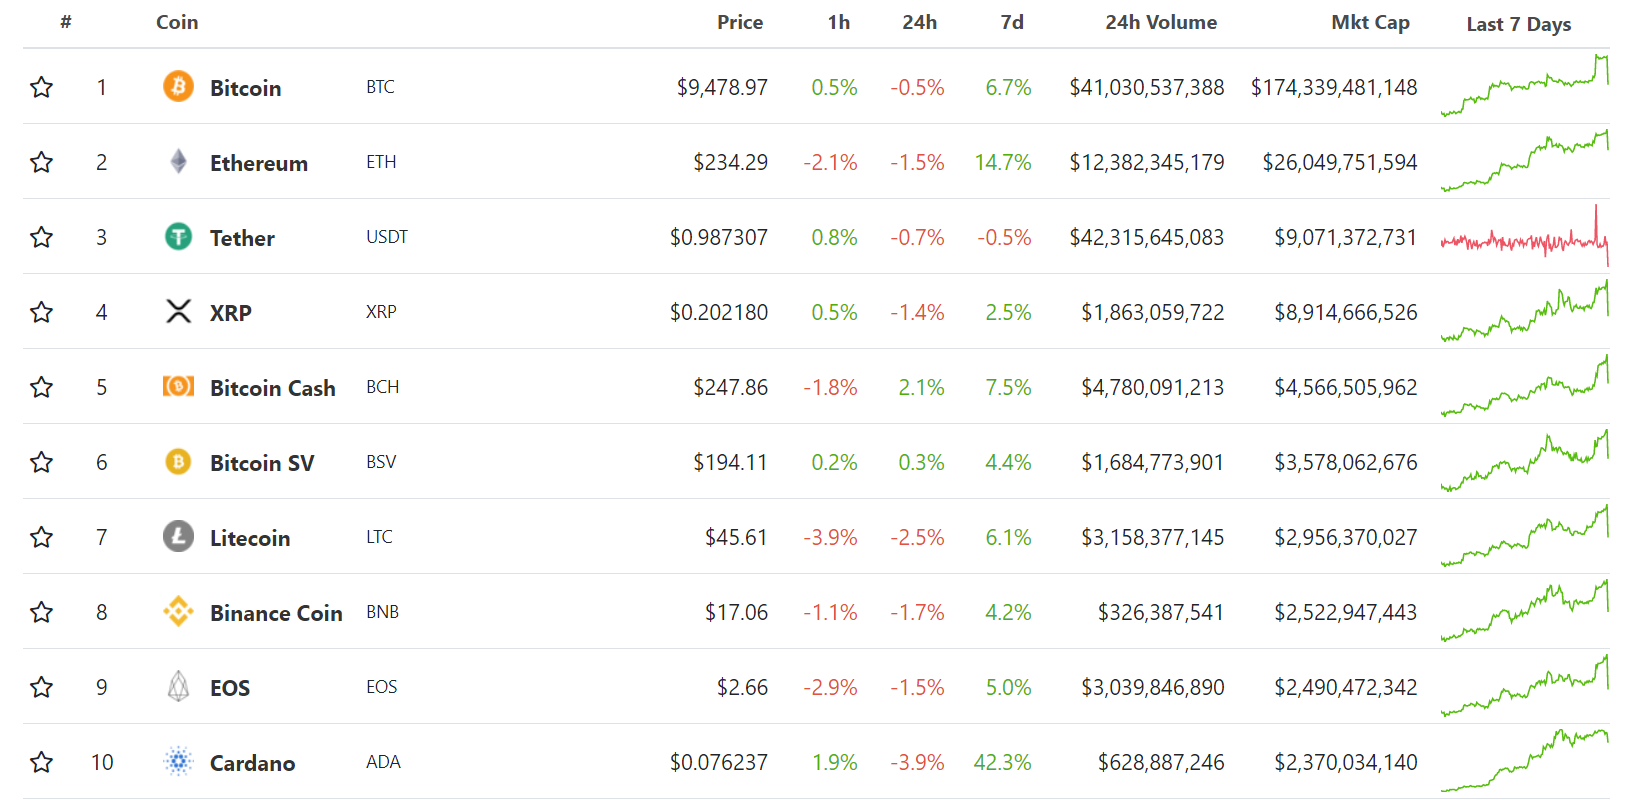Sort by 24h change column header
This screenshot has height=800, width=1638.
point(920,22)
